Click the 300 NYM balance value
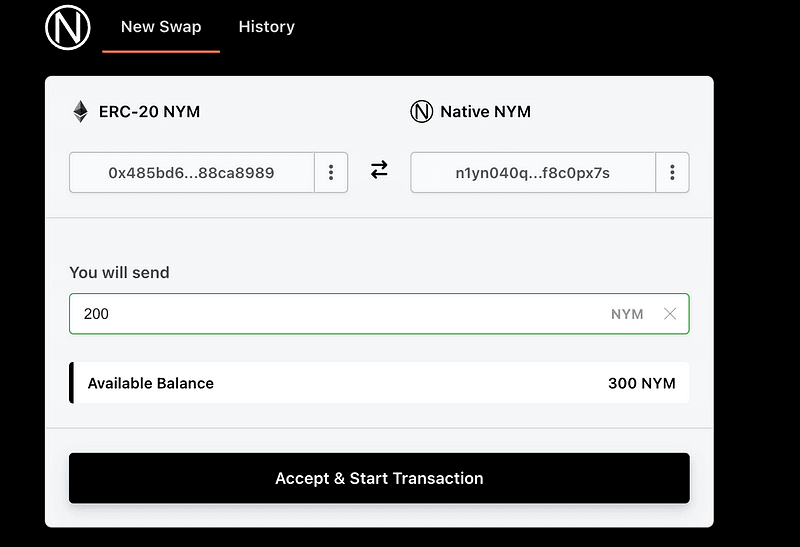The width and height of the screenshot is (800, 547). click(x=641, y=383)
